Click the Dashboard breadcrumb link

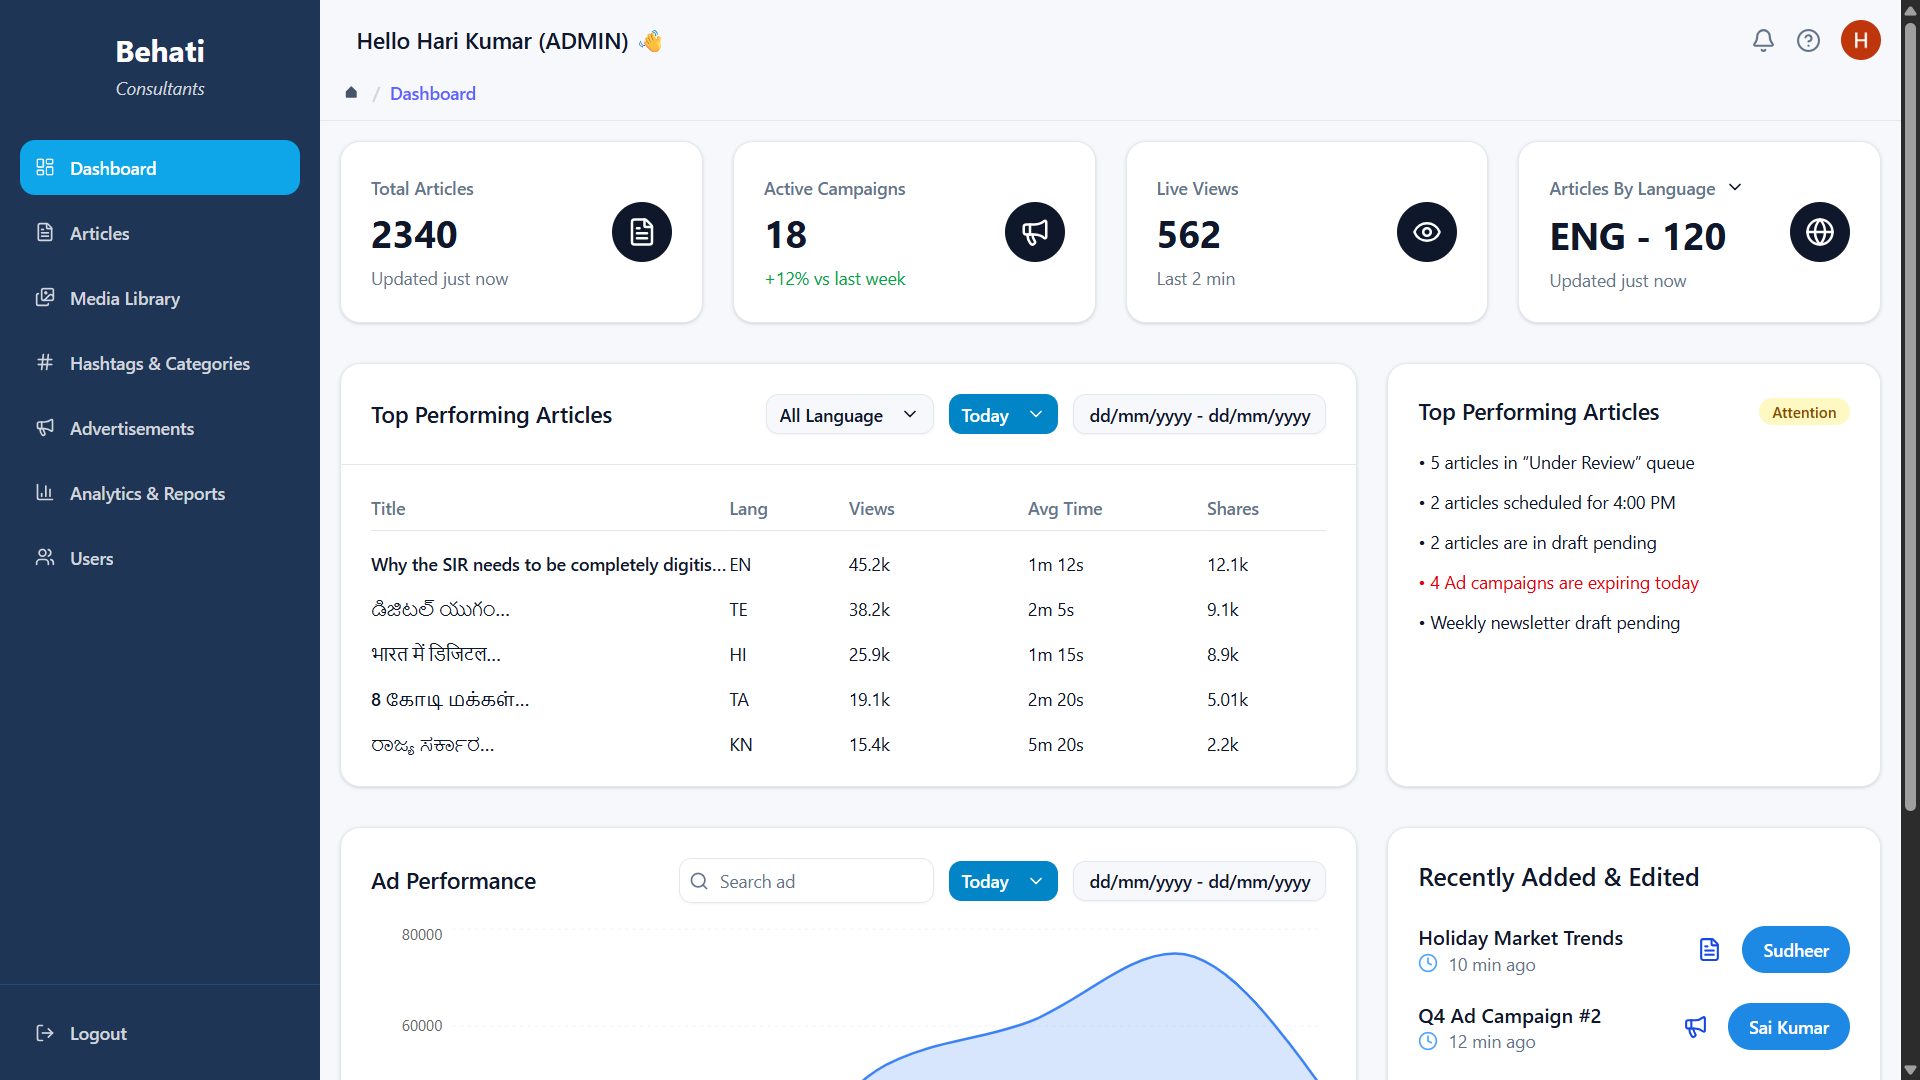[432, 93]
